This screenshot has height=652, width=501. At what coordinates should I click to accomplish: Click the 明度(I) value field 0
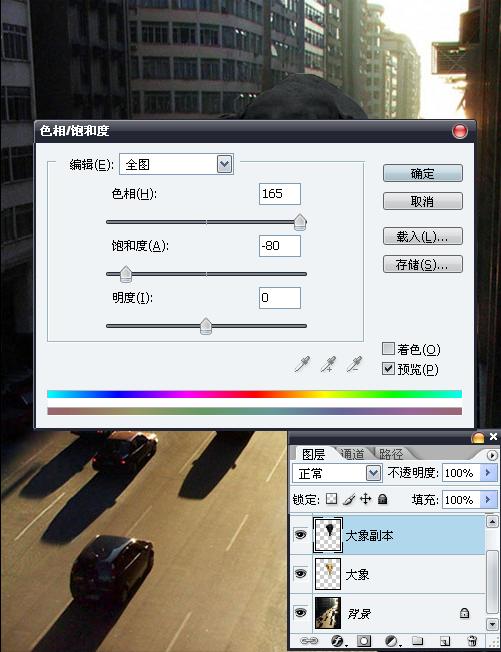(280, 298)
